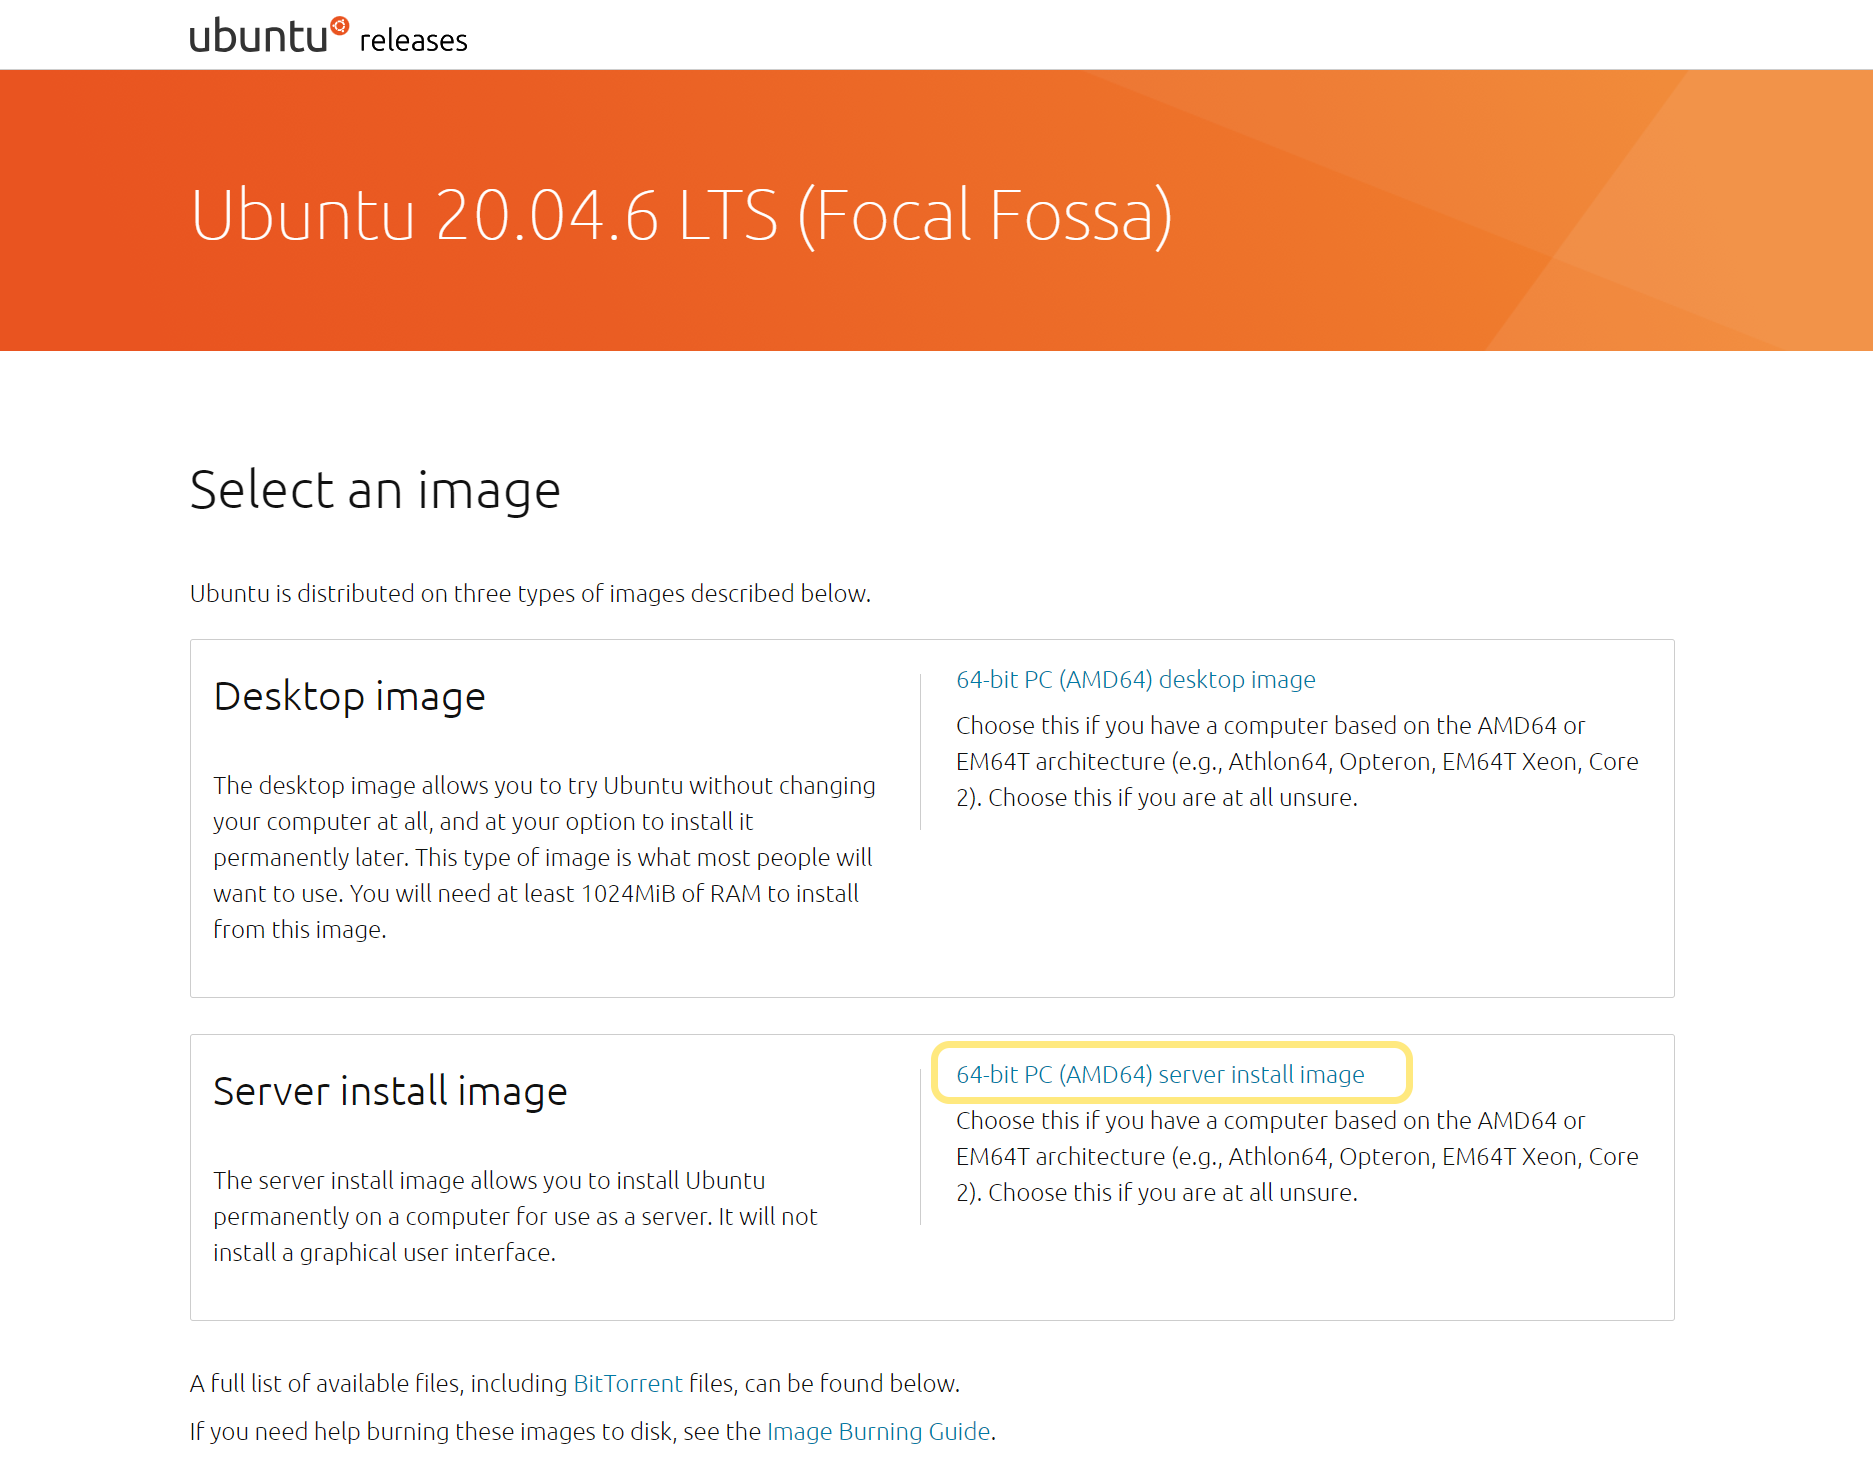The width and height of the screenshot is (1873, 1471).
Task: Click the 'Select an image' heading
Action: (x=375, y=490)
